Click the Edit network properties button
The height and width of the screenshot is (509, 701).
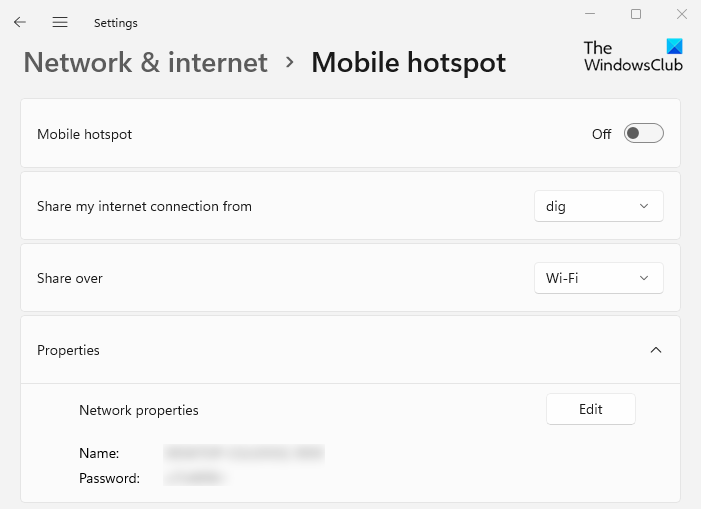pos(590,409)
